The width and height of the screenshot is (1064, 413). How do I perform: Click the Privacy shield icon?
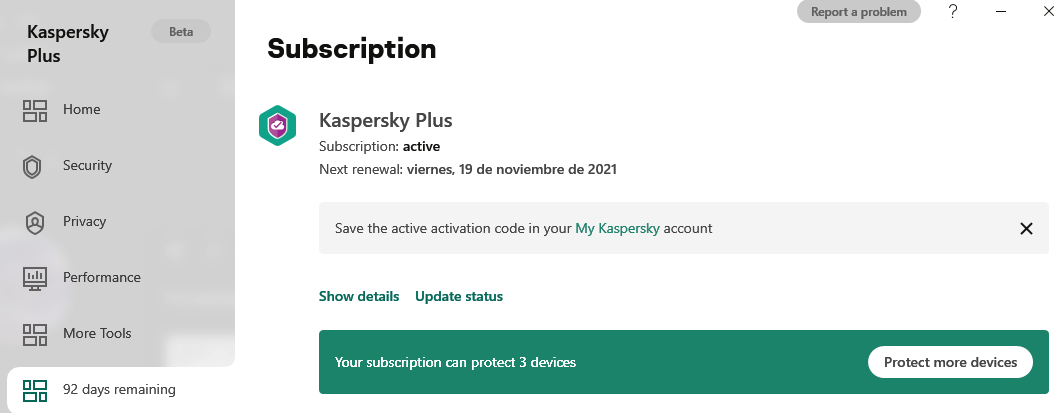[35, 222]
